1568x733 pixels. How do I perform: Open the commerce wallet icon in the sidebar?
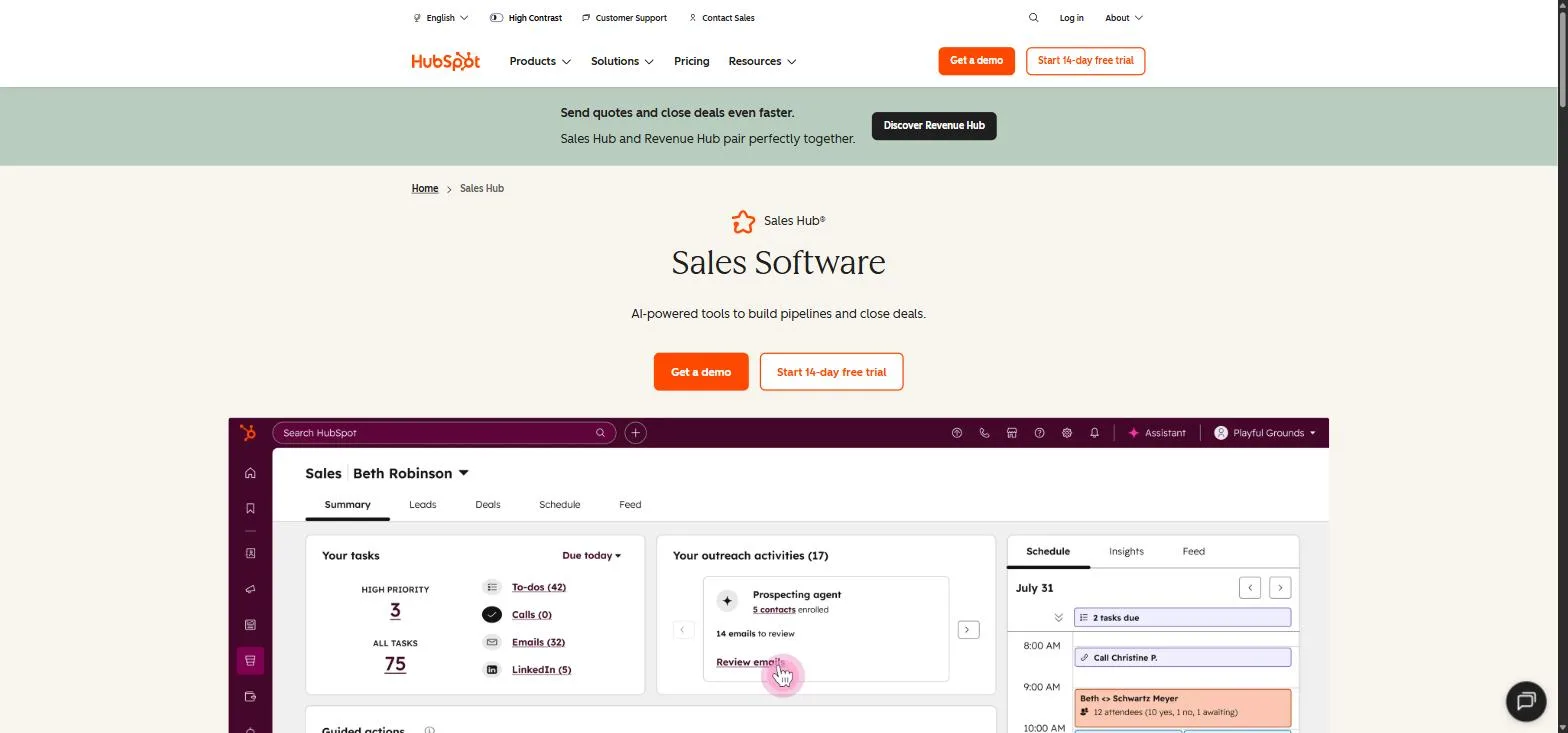tap(250, 696)
